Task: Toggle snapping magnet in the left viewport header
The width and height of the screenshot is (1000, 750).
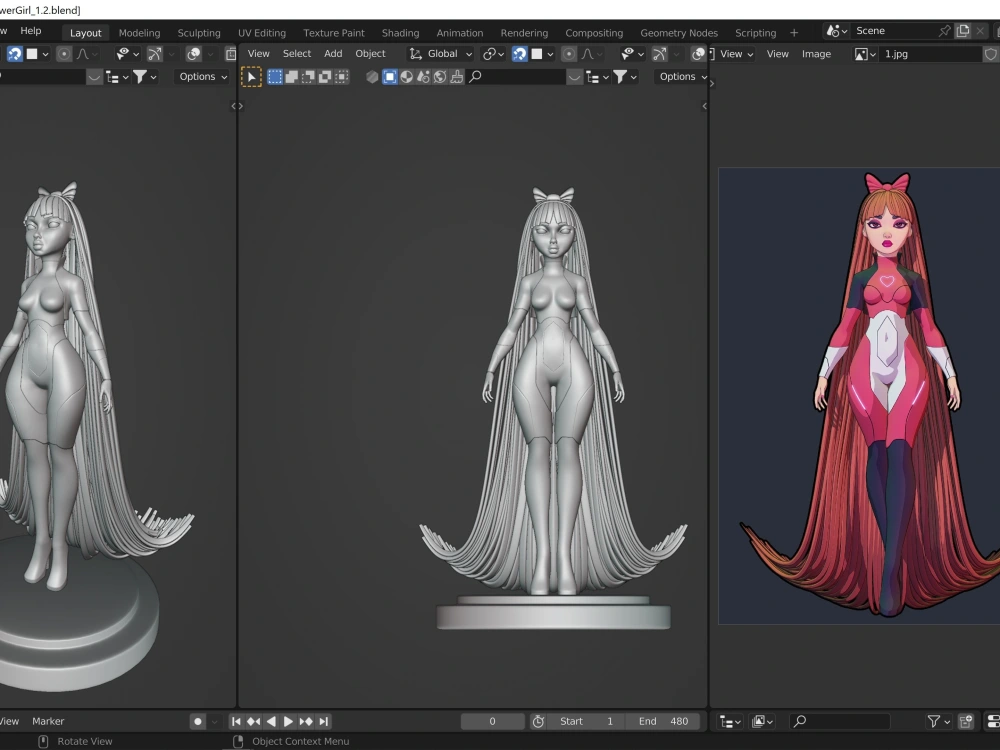Action: 15,54
